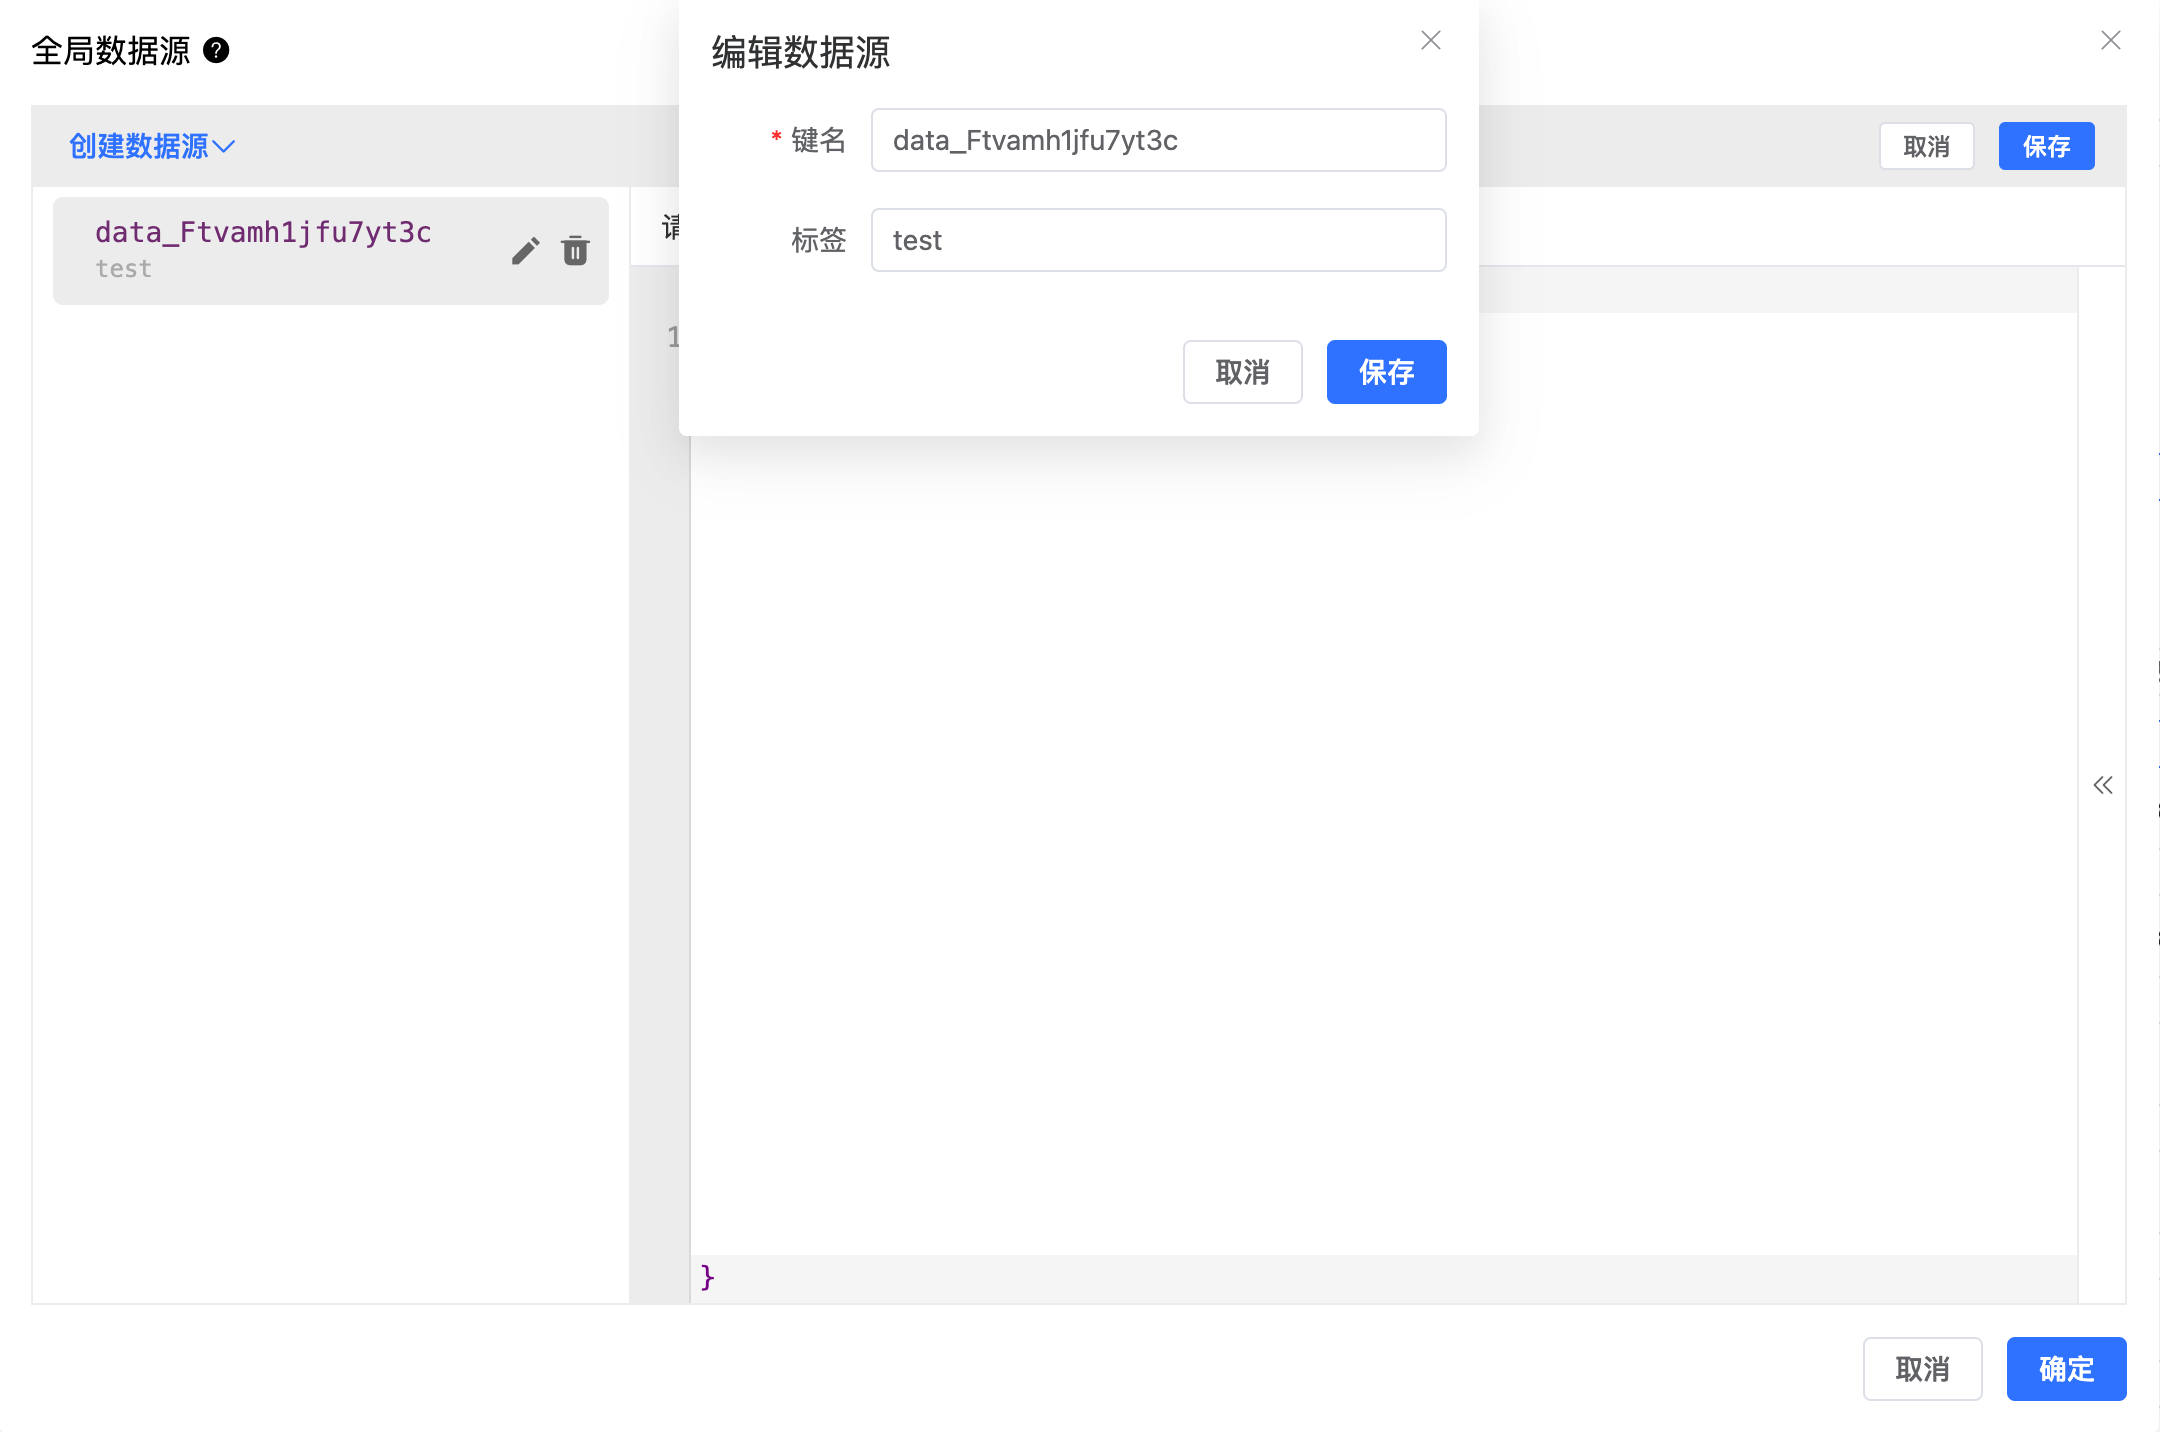
Task: Collapse the side panel with double chevron
Action: (x=2103, y=785)
